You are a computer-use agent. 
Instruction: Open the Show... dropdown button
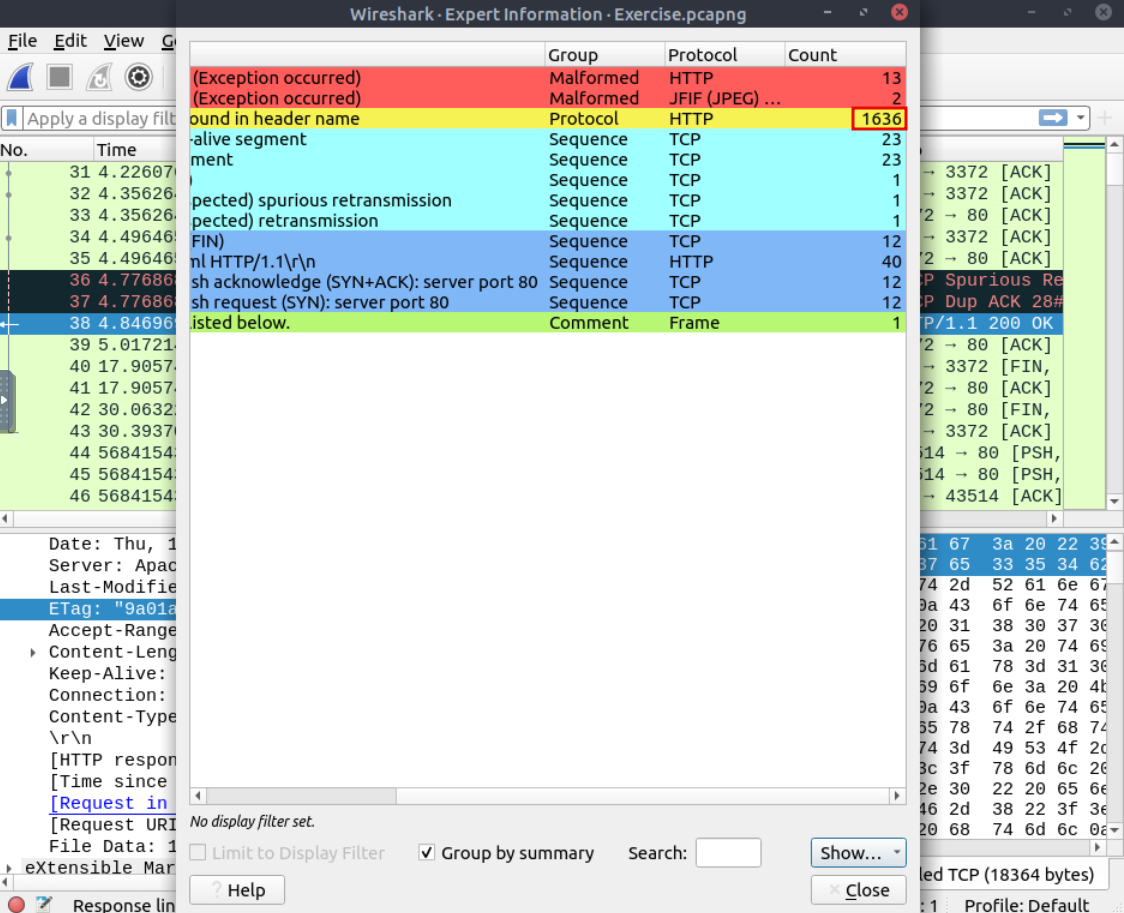point(858,853)
